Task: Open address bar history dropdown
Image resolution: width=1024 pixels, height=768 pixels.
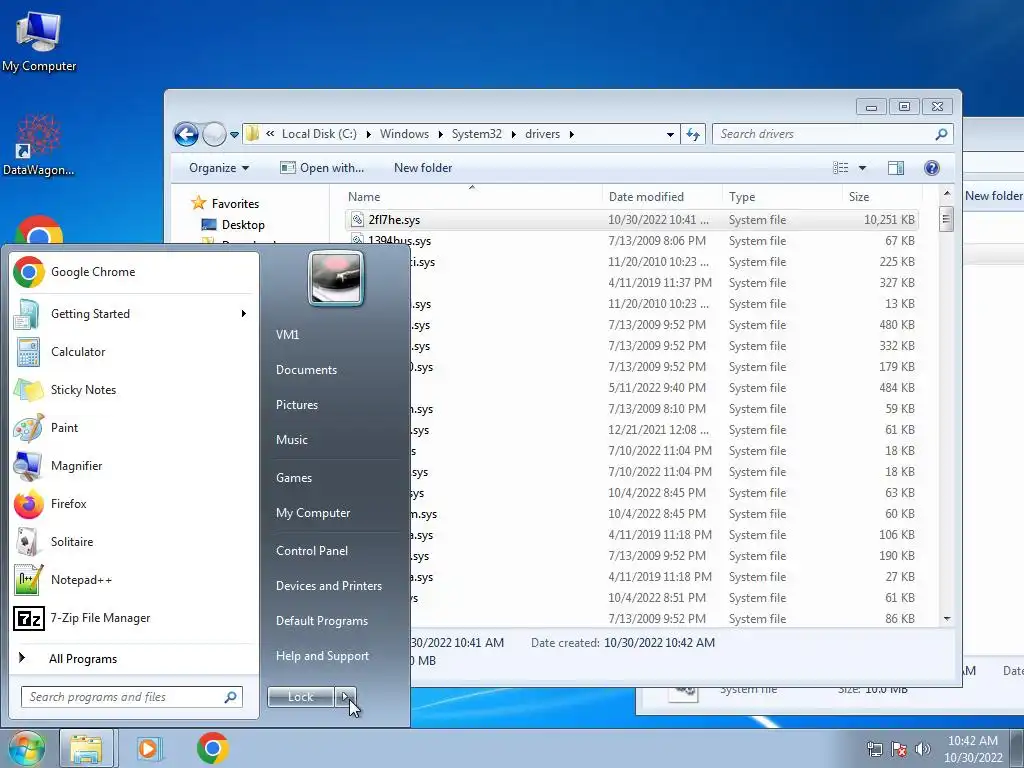Action: 670,135
